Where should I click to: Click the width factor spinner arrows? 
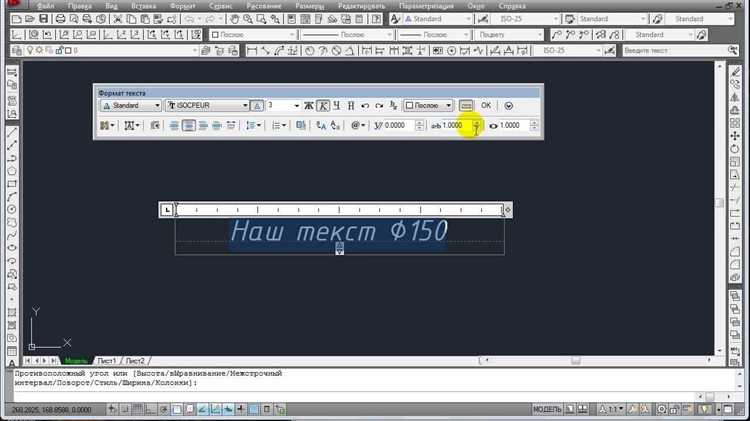[534, 125]
